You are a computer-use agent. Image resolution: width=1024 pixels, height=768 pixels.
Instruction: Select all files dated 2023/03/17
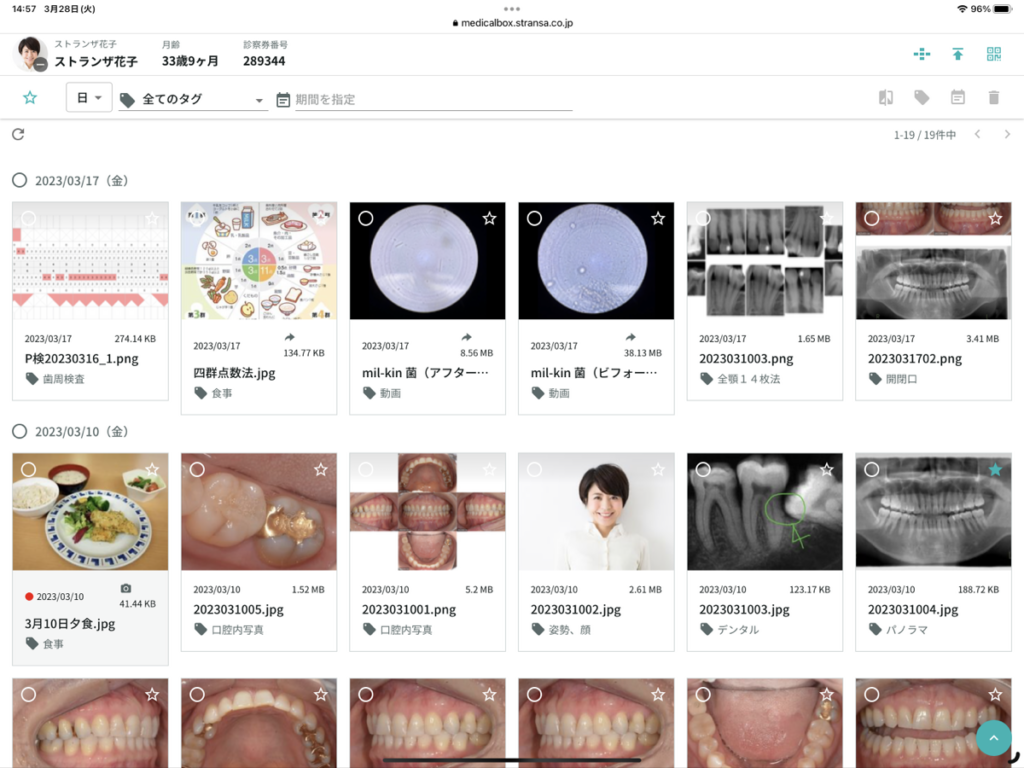click(19, 181)
